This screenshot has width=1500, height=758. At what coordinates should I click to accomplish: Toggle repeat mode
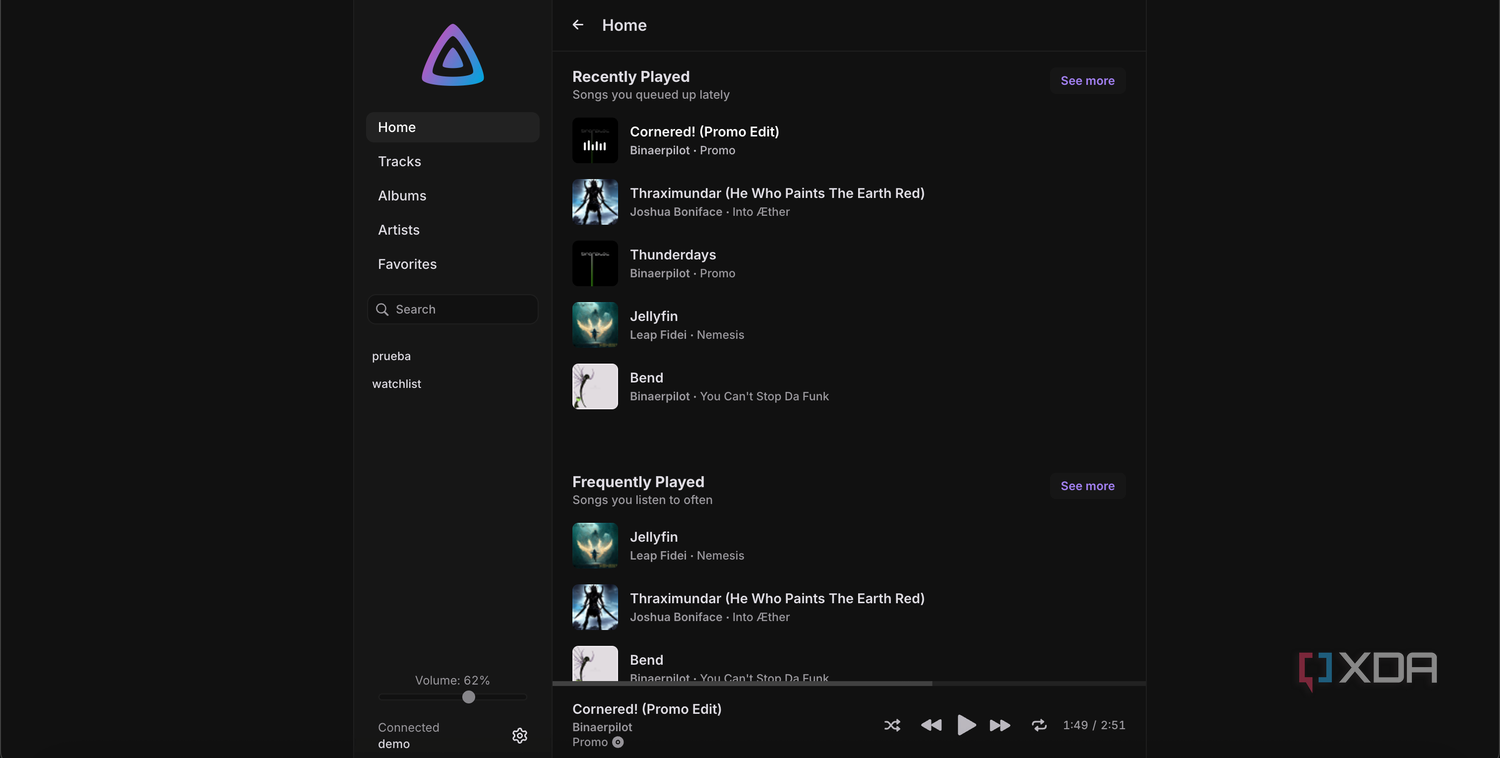(x=1039, y=725)
